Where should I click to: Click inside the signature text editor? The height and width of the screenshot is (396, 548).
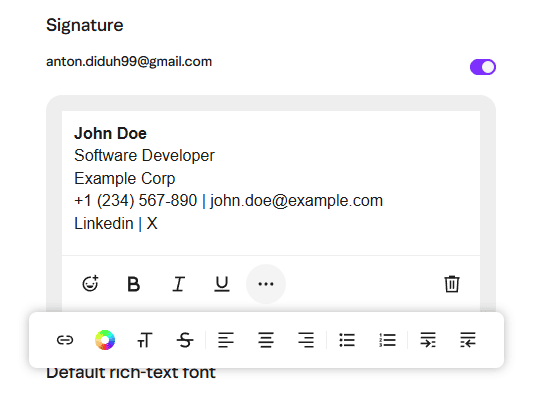click(271, 183)
